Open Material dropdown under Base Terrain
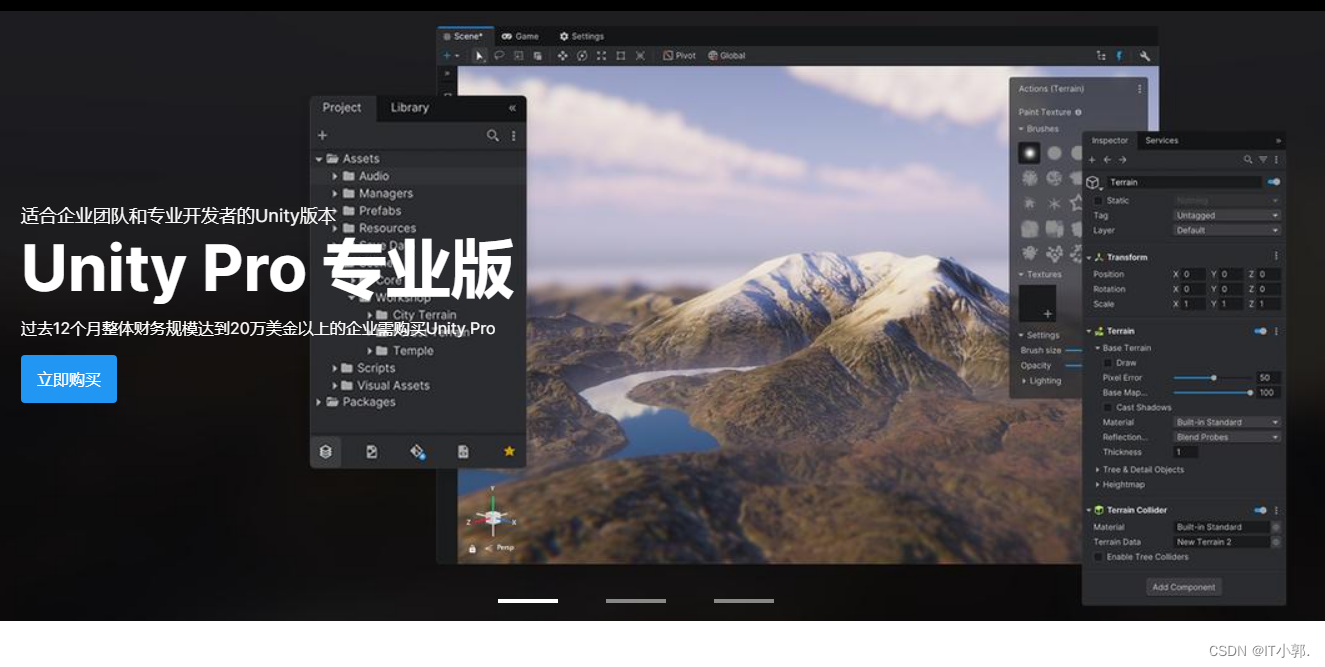1325x667 pixels. [x=1227, y=422]
